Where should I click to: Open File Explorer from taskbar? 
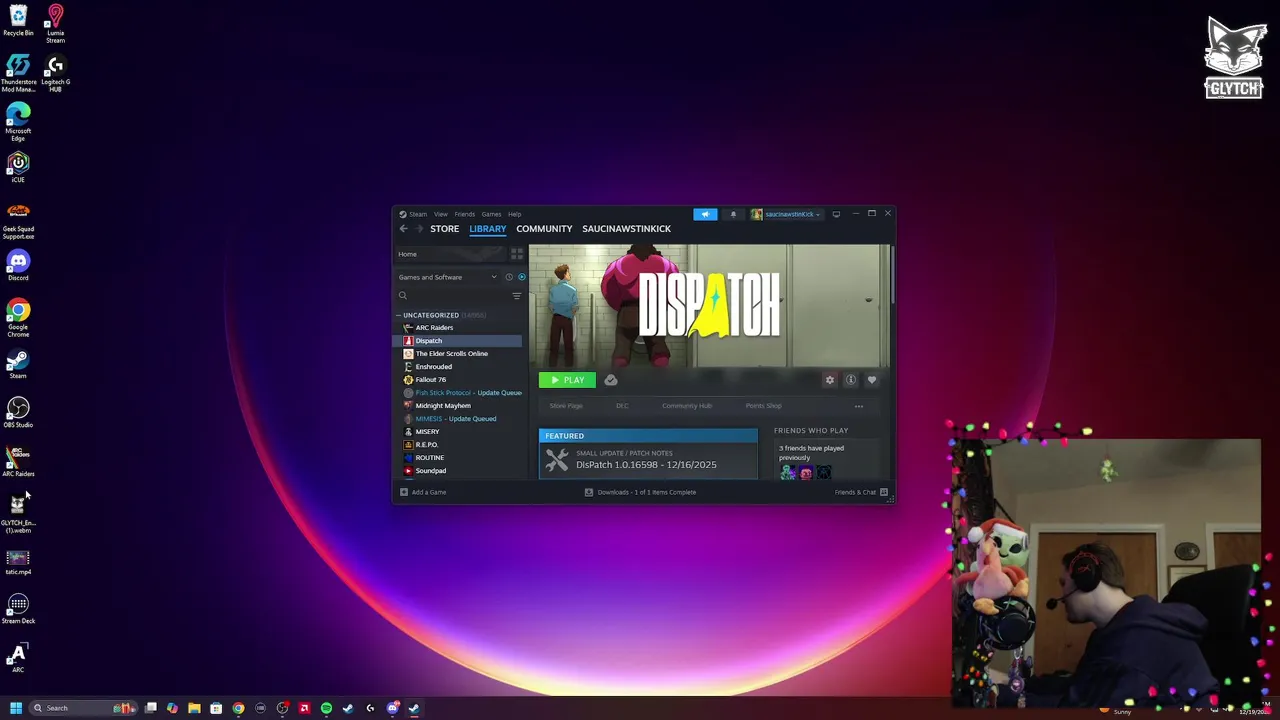tap(194, 708)
